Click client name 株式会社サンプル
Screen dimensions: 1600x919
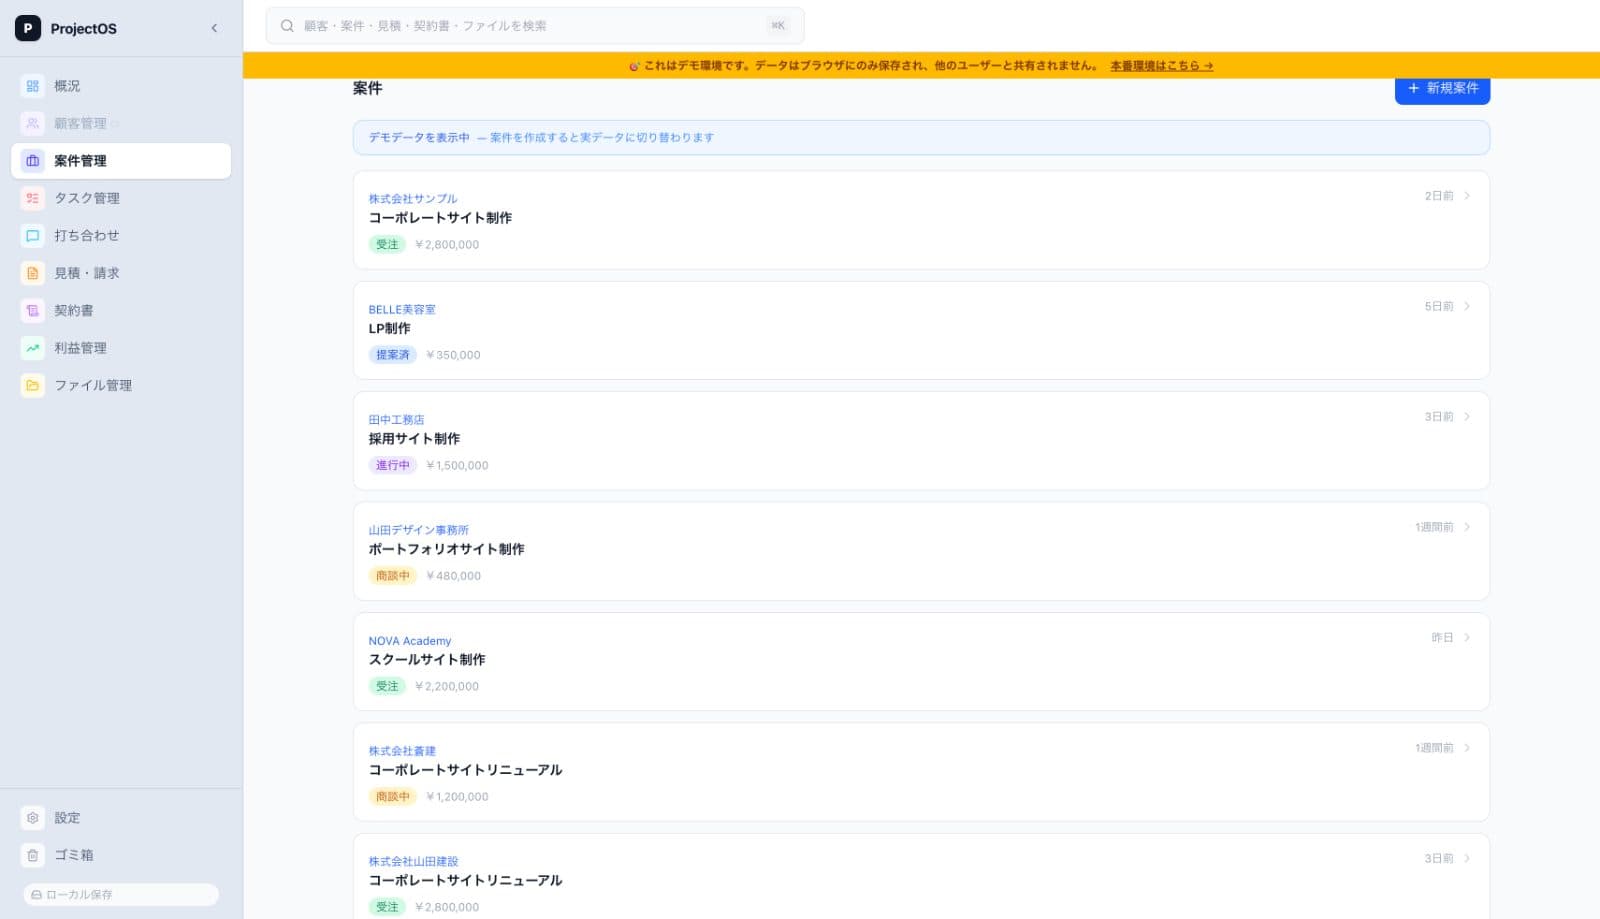point(413,199)
